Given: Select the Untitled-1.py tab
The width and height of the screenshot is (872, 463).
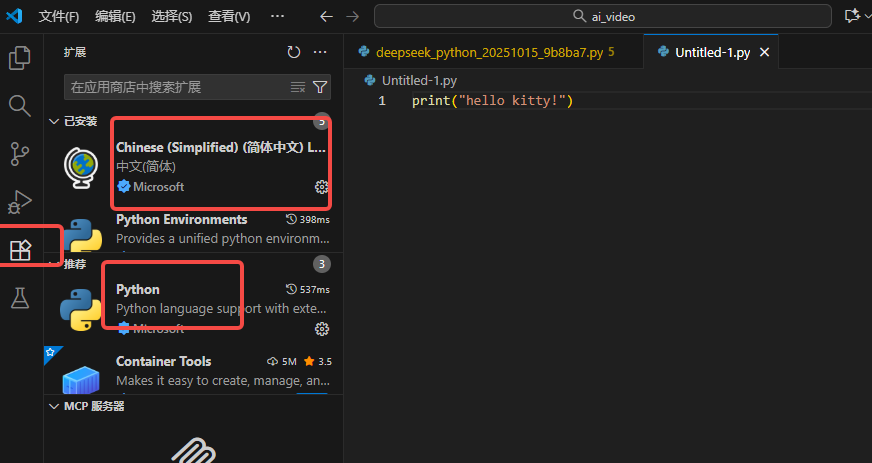Looking at the screenshot, I should click(x=712, y=52).
